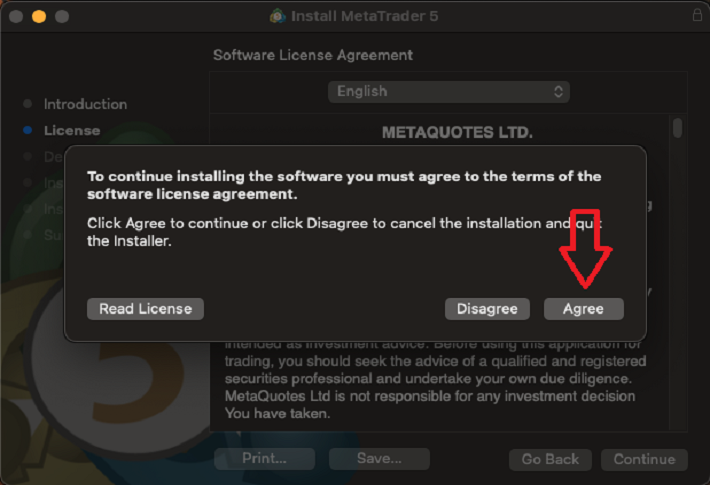Screen dimensions: 710x485
Task: Open the full text via Read License
Action: (x=145, y=309)
